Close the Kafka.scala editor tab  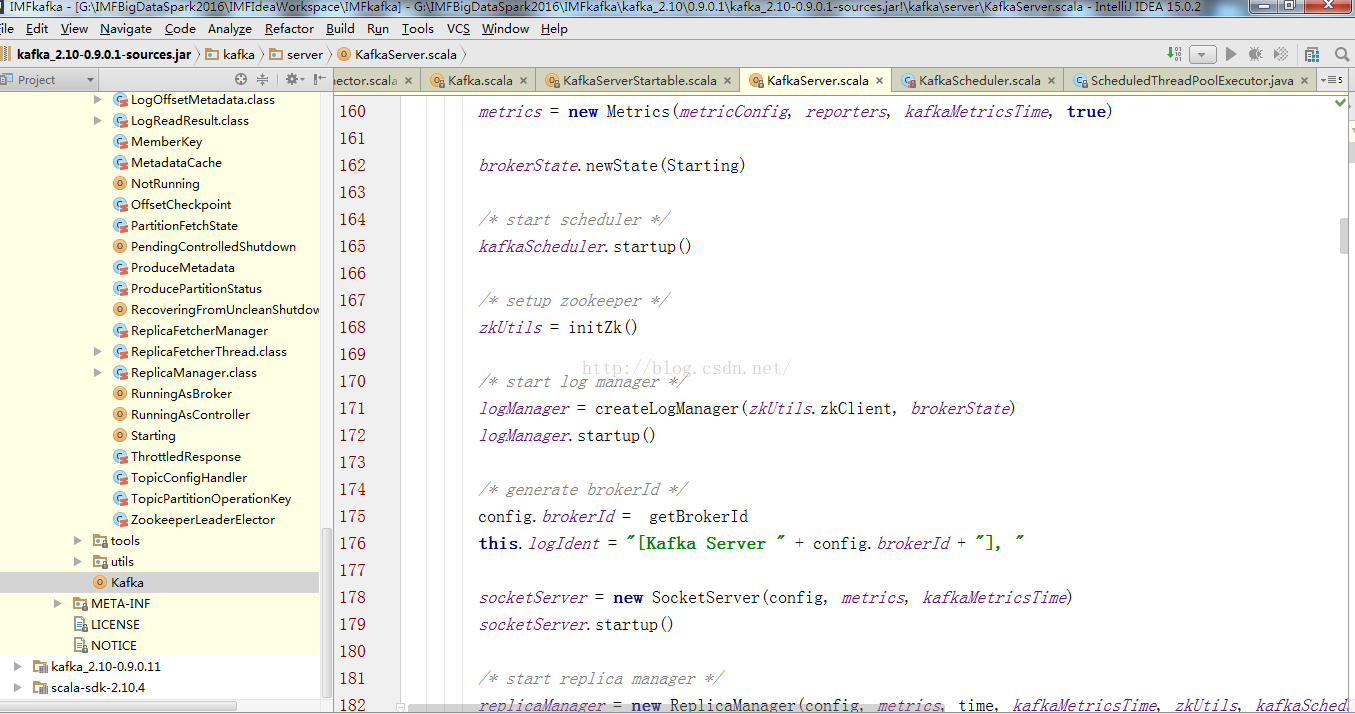coord(524,81)
